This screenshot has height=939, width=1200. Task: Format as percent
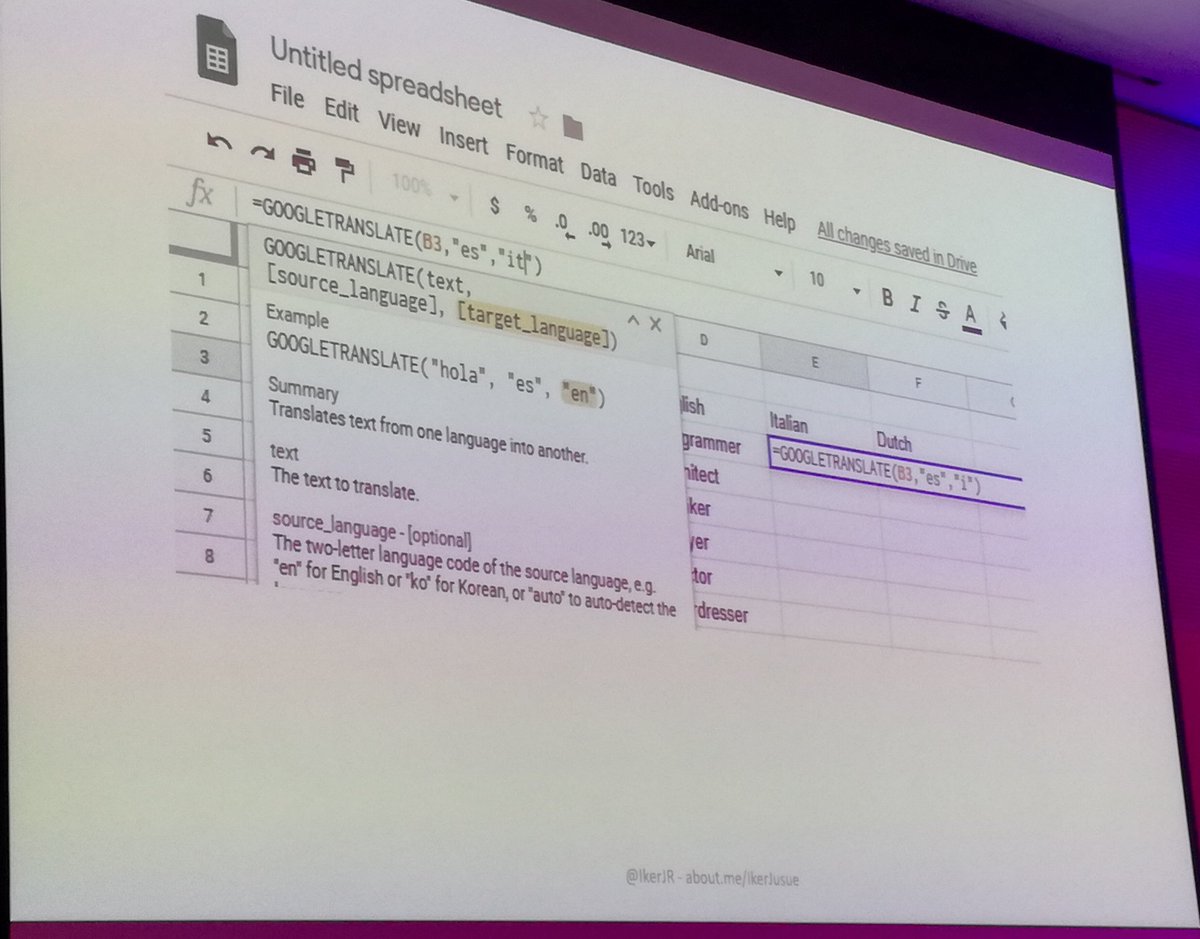pyautogui.click(x=530, y=213)
